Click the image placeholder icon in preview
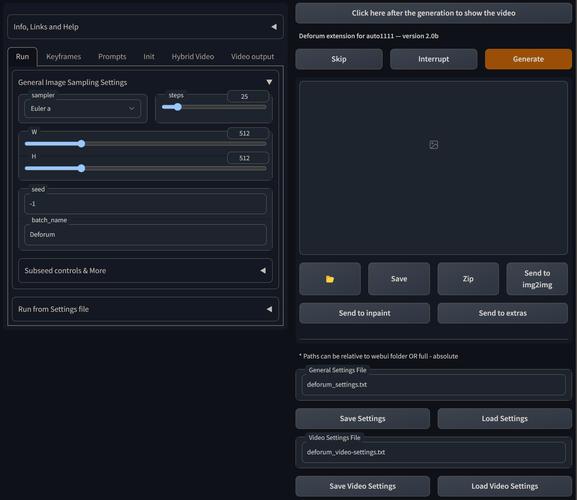Screen dimensions: 577x500 (x=433, y=145)
